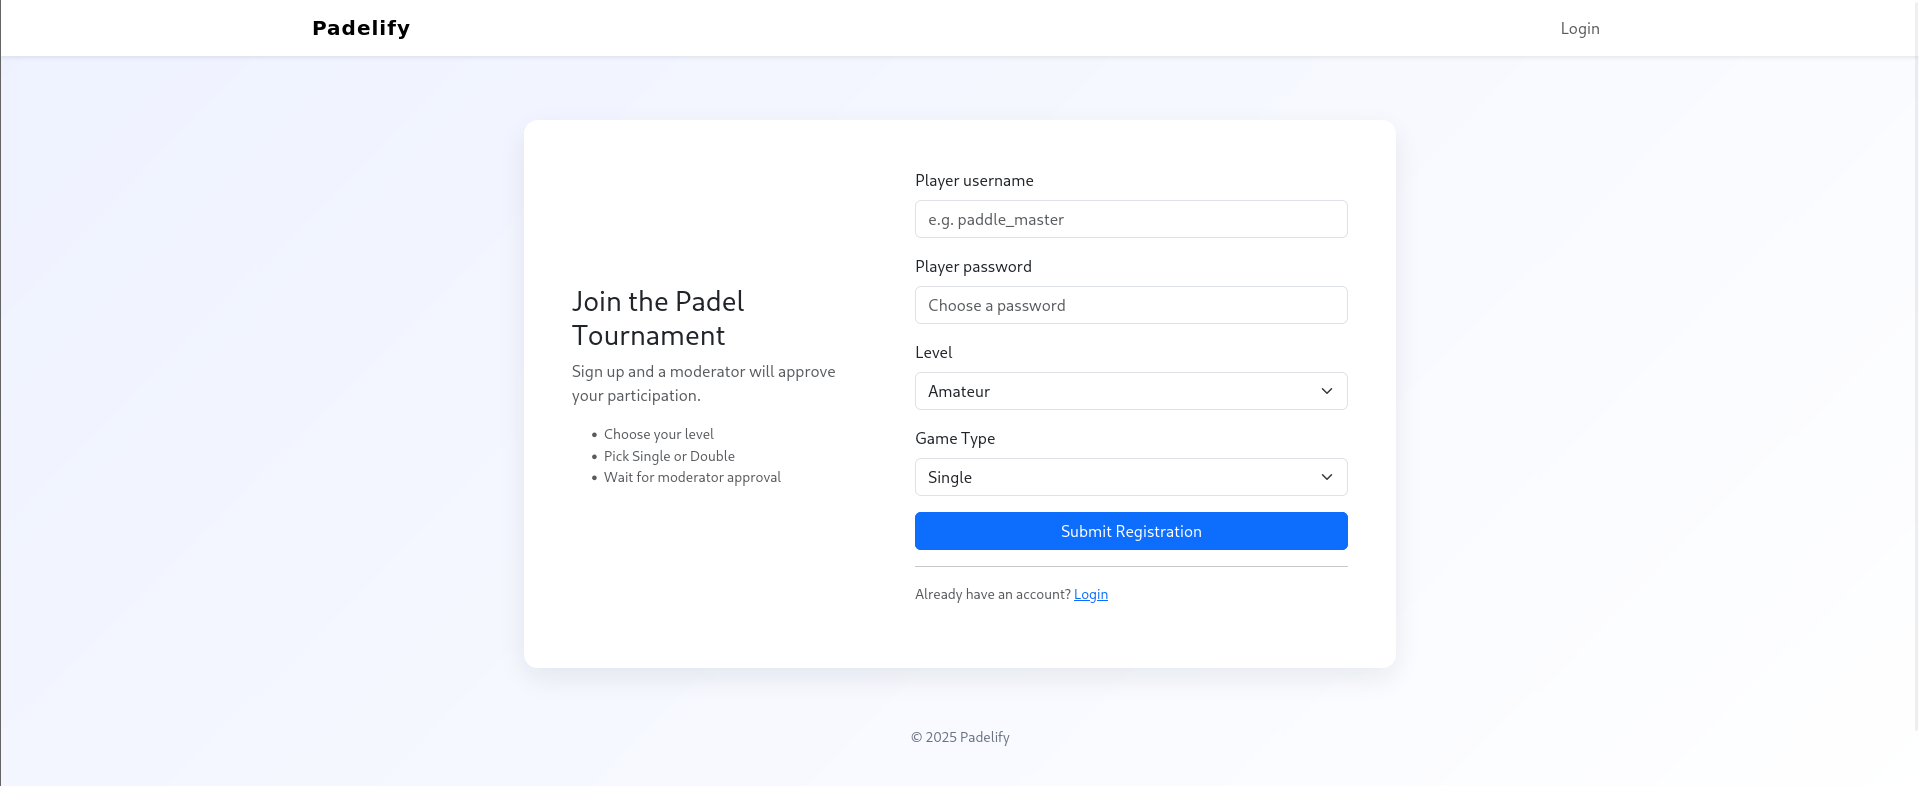Click the Game Type dropdown chevron icon
Image resolution: width=1919 pixels, height=786 pixels.
pyautogui.click(x=1327, y=477)
